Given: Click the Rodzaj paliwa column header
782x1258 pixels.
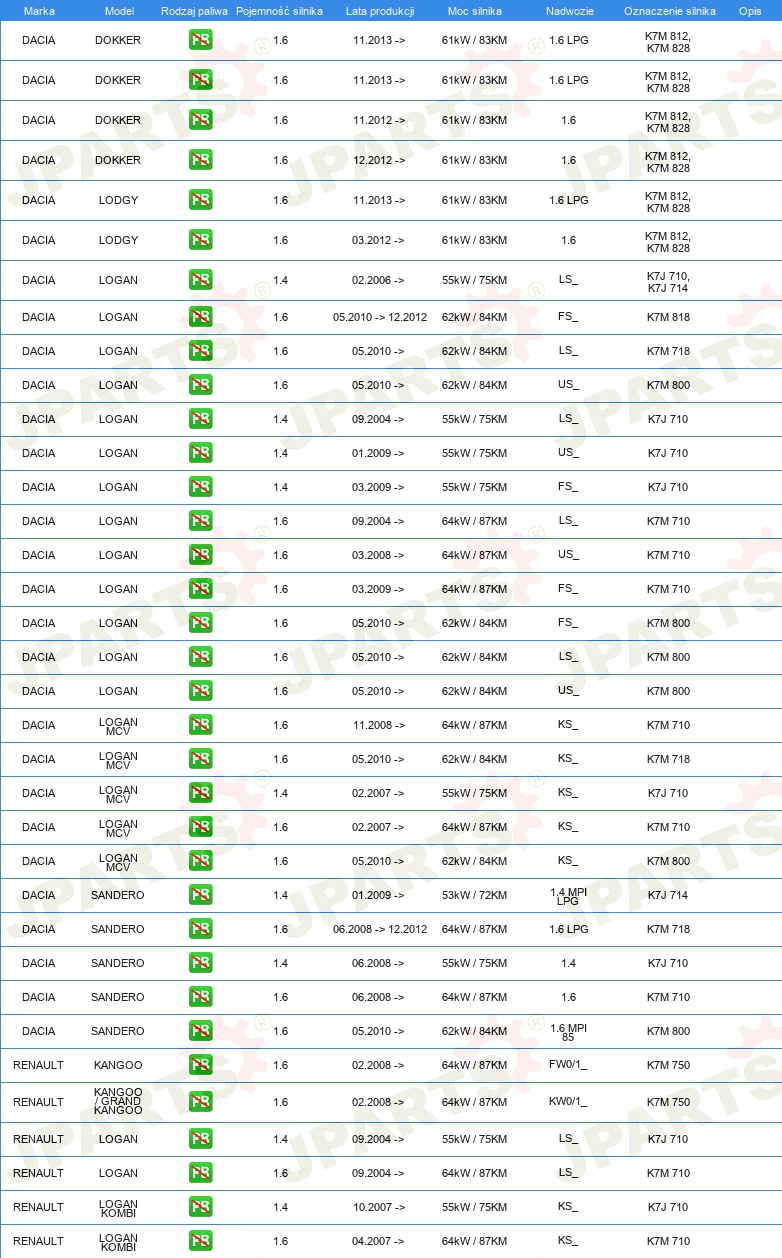Looking at the screenshot, I should point(194,11).
